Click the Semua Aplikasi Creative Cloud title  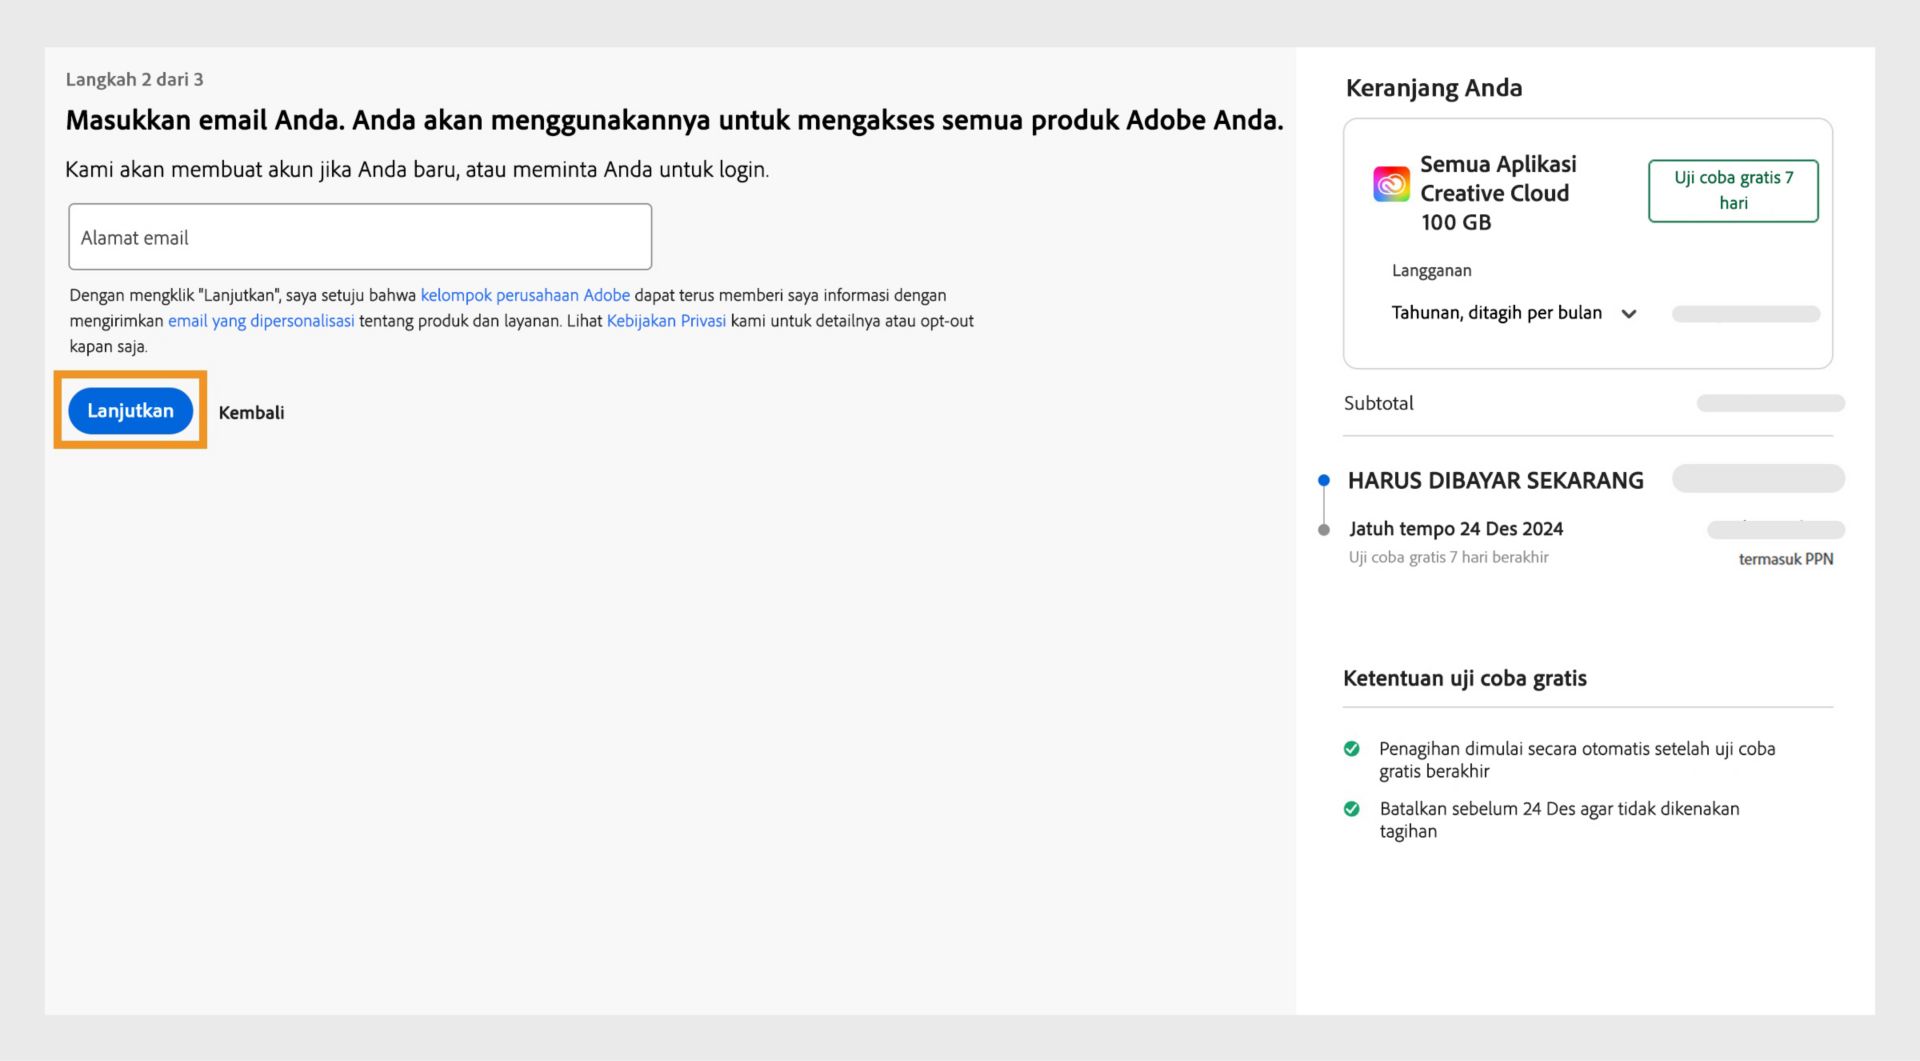click(x=1498, y=193)
